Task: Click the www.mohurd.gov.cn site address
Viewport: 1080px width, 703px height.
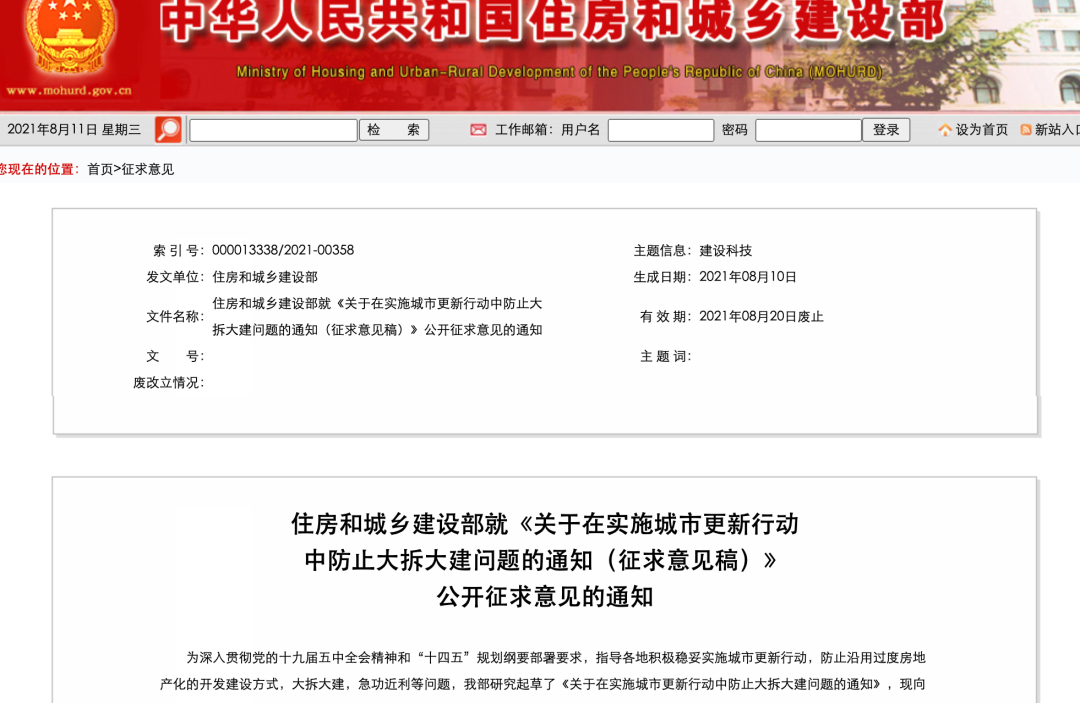Action: (x=69, y=90)
